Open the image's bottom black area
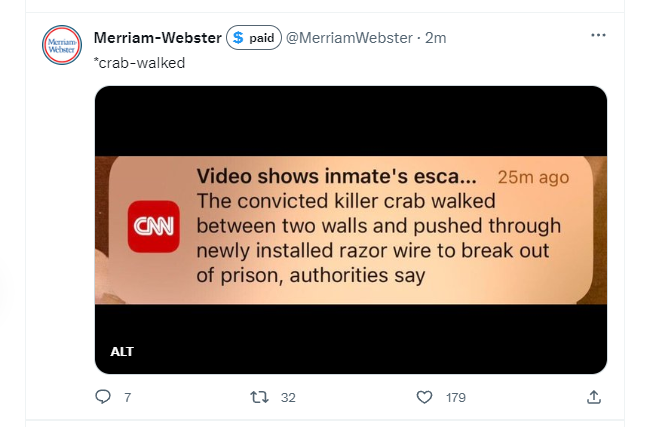Screen dimensions: 653x427 point(351,339)
